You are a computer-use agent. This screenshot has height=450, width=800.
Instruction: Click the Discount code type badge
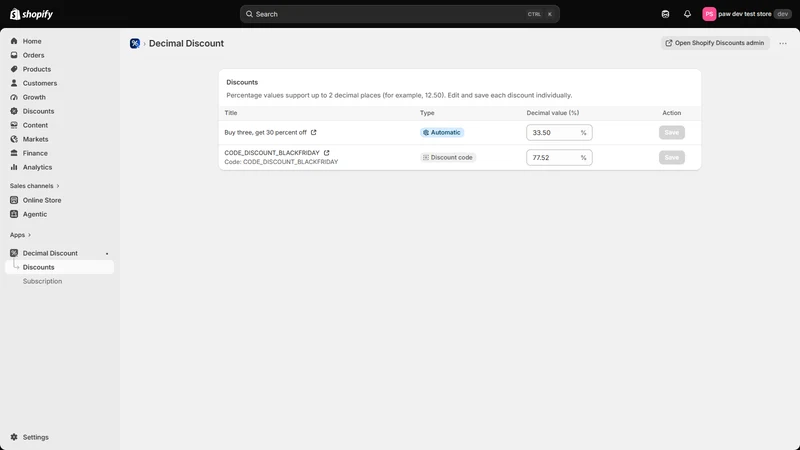[x=448, y=157]
